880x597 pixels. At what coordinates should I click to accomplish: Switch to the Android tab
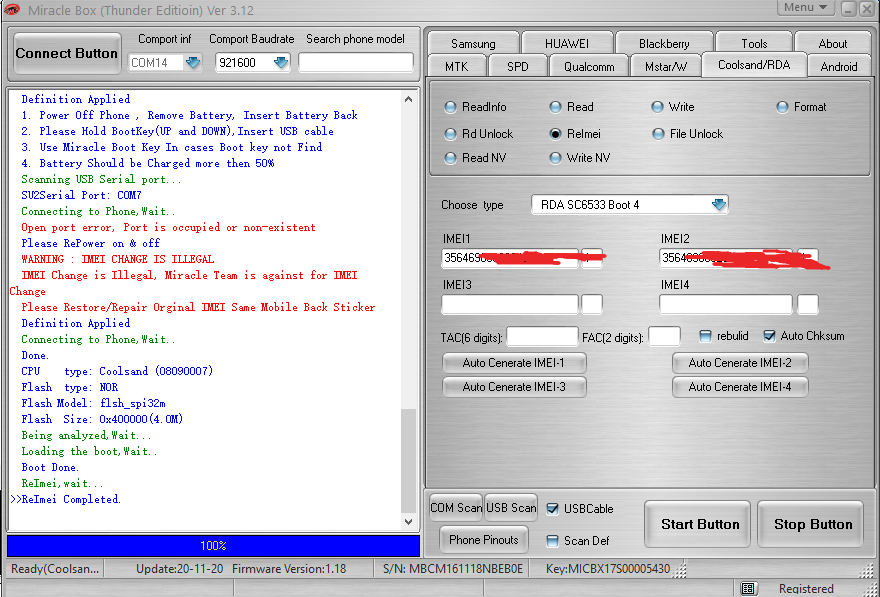(x=838, y=66)
